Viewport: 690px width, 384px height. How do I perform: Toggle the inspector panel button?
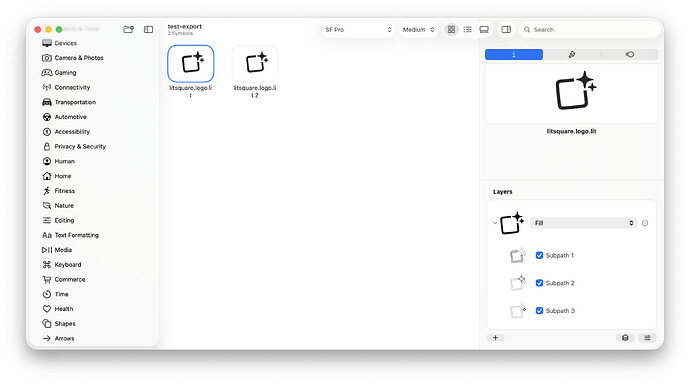(506, 29)
